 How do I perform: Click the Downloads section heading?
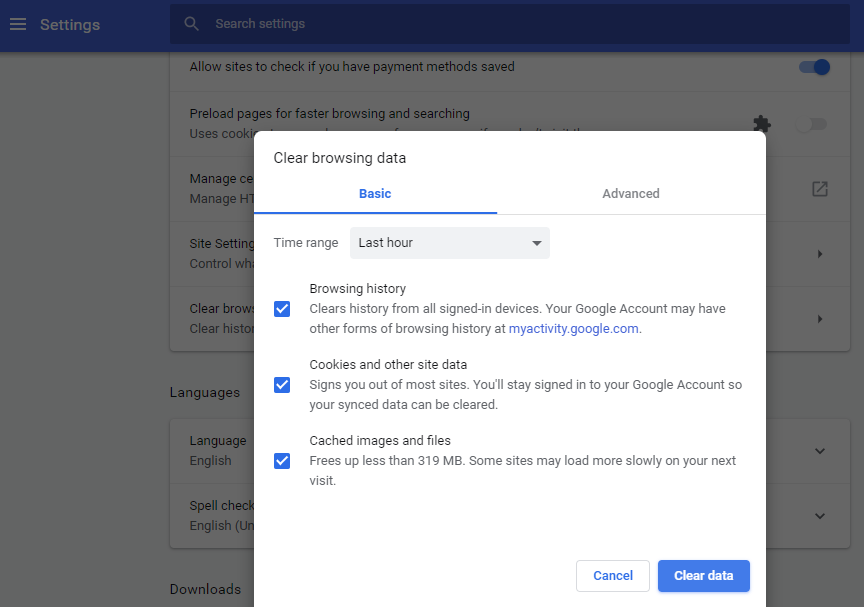(x=206, y=589)
